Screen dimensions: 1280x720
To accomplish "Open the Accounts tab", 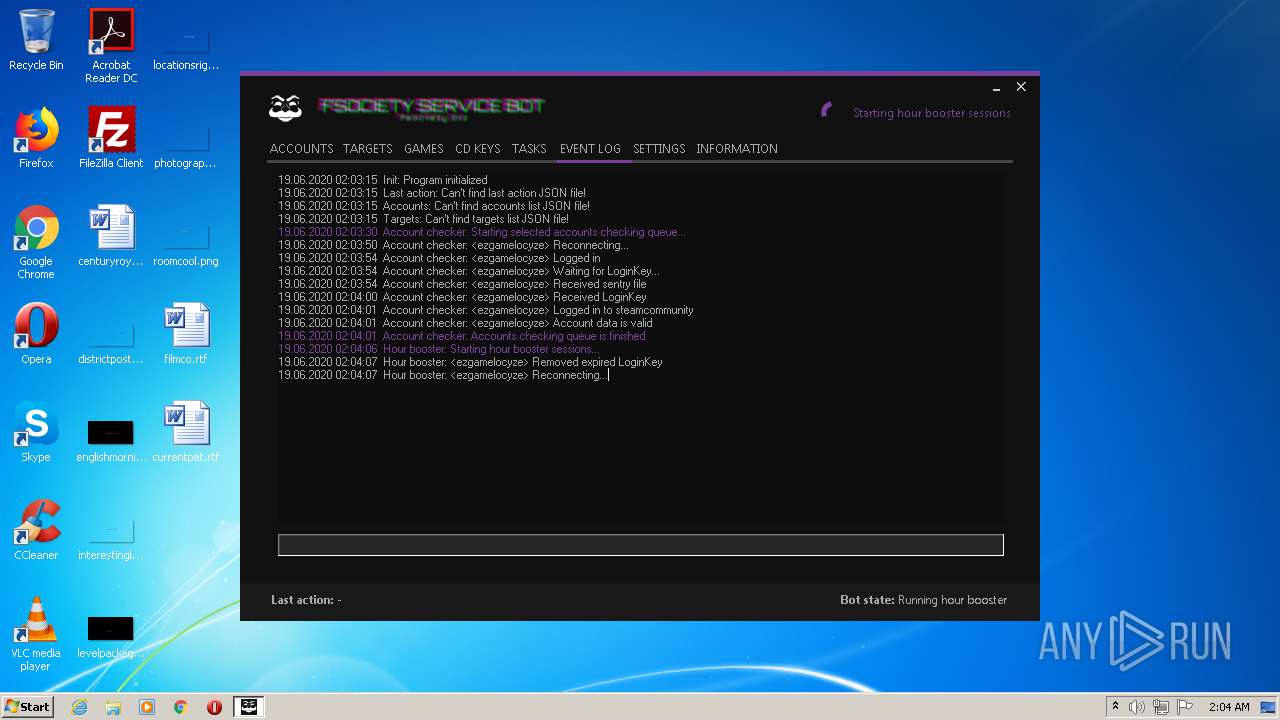I will coord(301,149).
